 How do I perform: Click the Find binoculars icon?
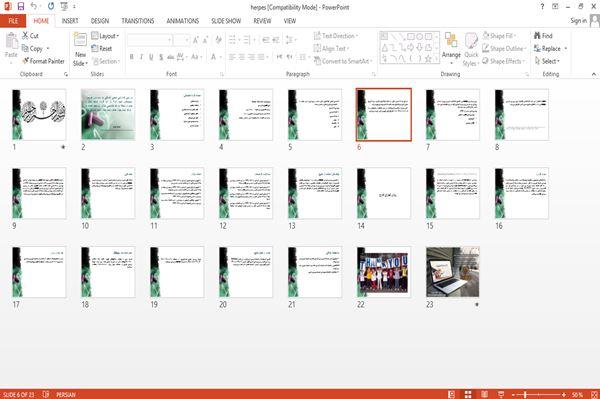(537, 36)
